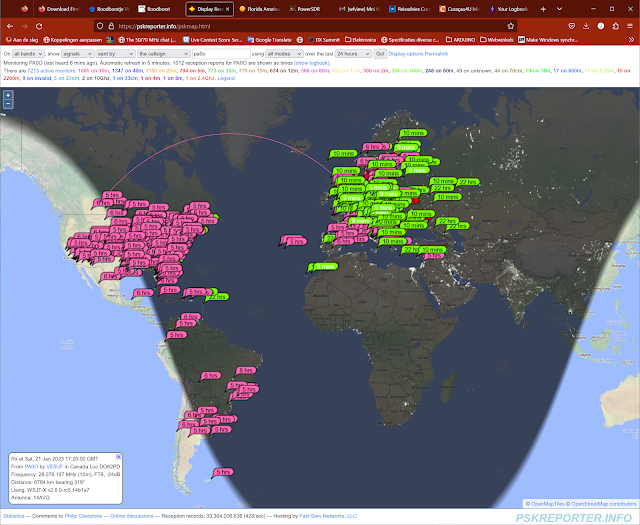The height and width of the screenshot is (525, 640).
Task: Open the OpenStreetMap contributors link
Action: 603,504
